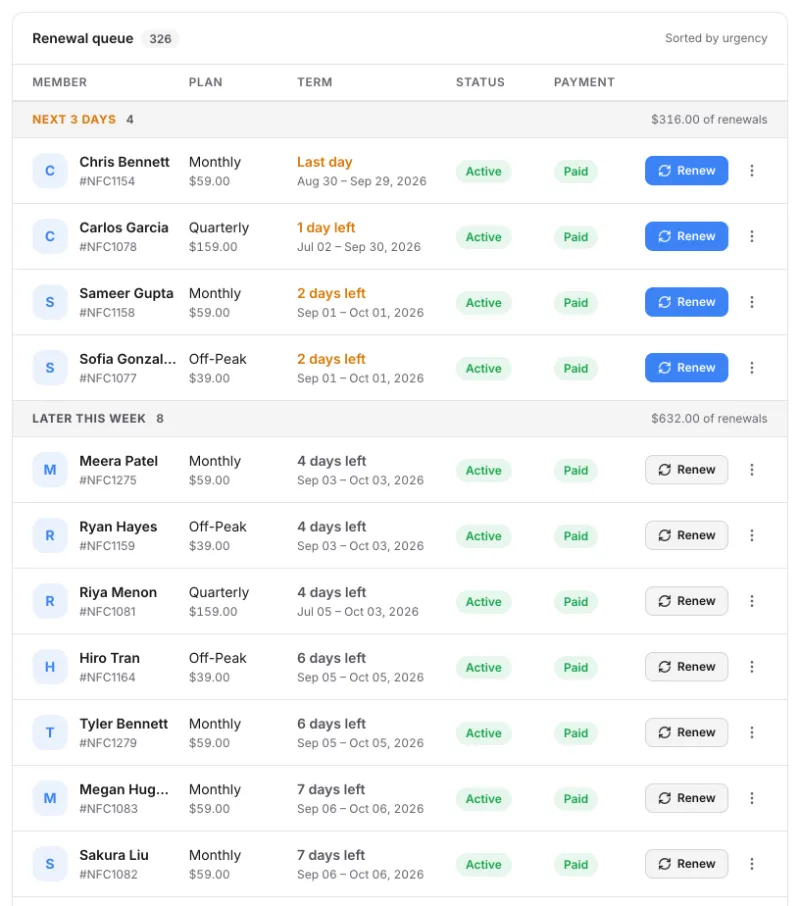Screen dimensions: 800x906
Task: Click the PAYMENT column header
Action: [x=584, y=82]
